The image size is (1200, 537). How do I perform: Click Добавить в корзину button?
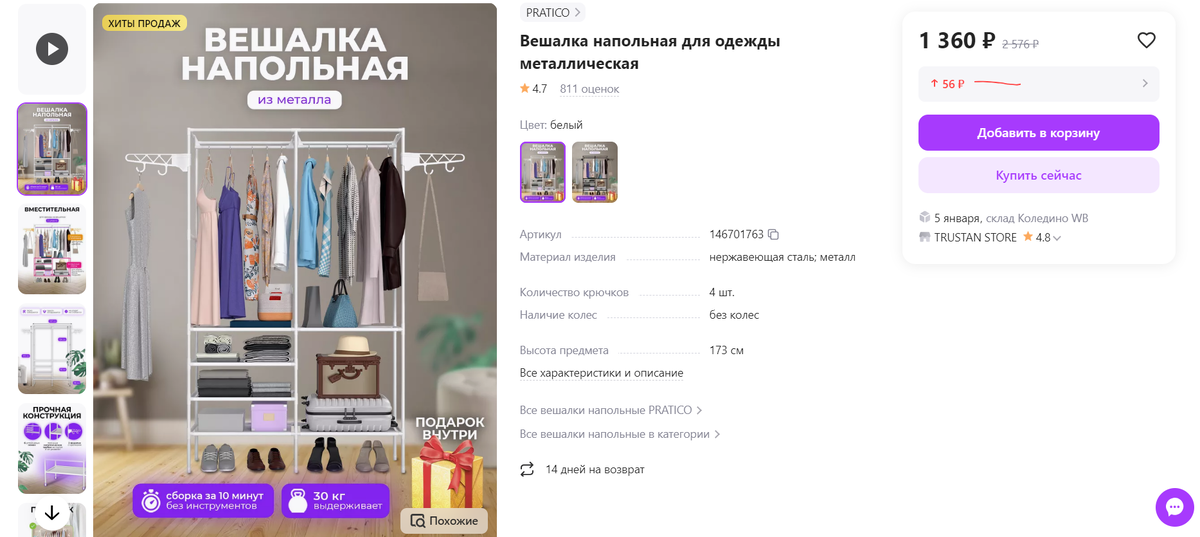coord(1039,133)
